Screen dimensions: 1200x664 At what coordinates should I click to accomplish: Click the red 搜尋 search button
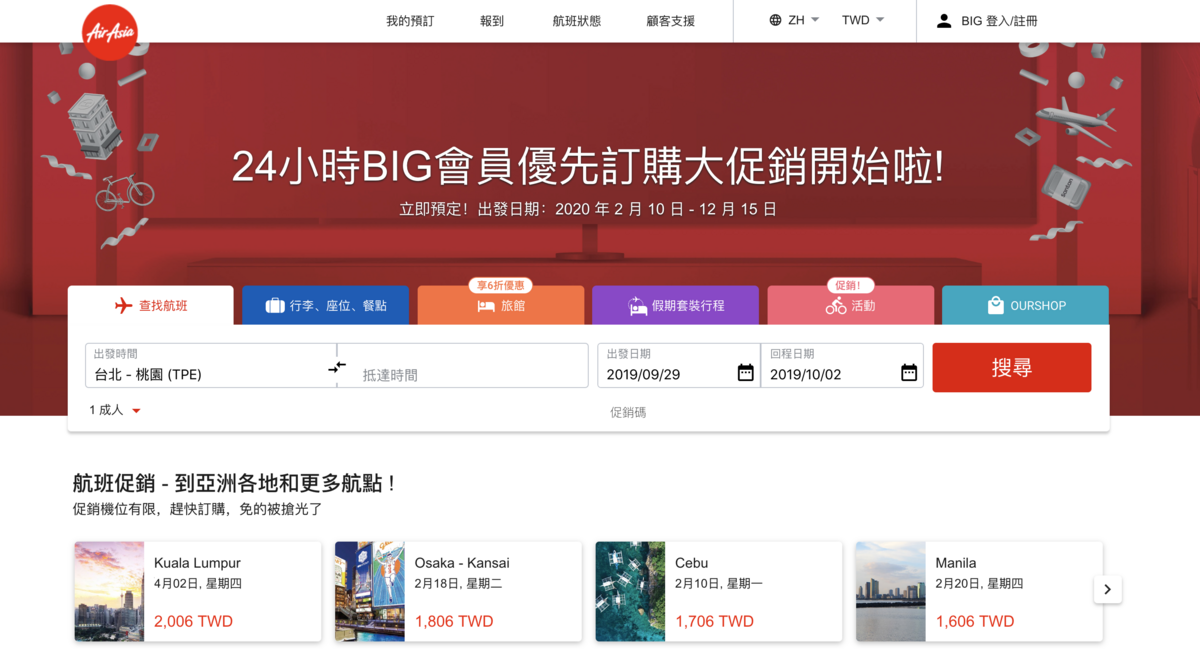[1012, 367]
